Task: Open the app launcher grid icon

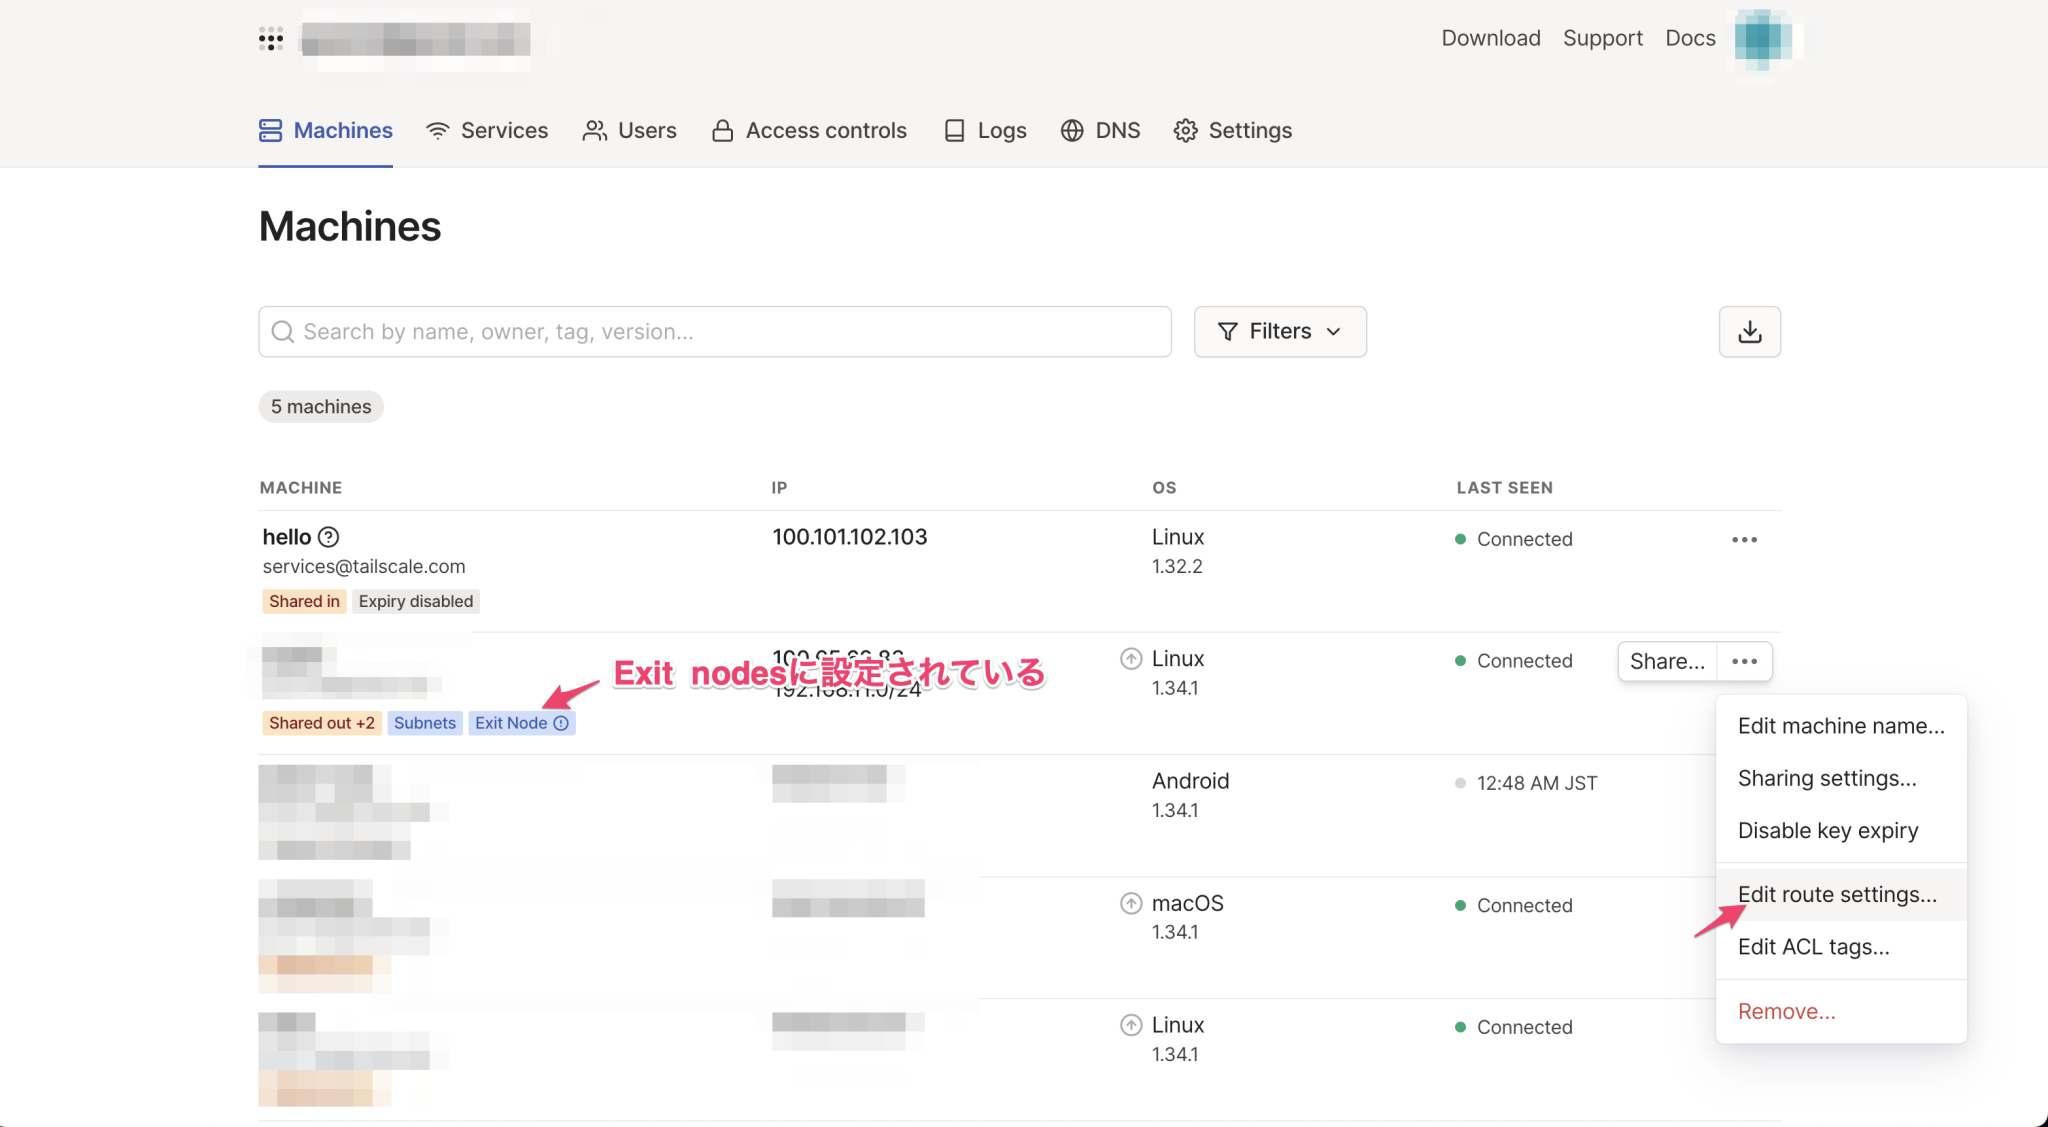Action: click(x=271, y=39)
